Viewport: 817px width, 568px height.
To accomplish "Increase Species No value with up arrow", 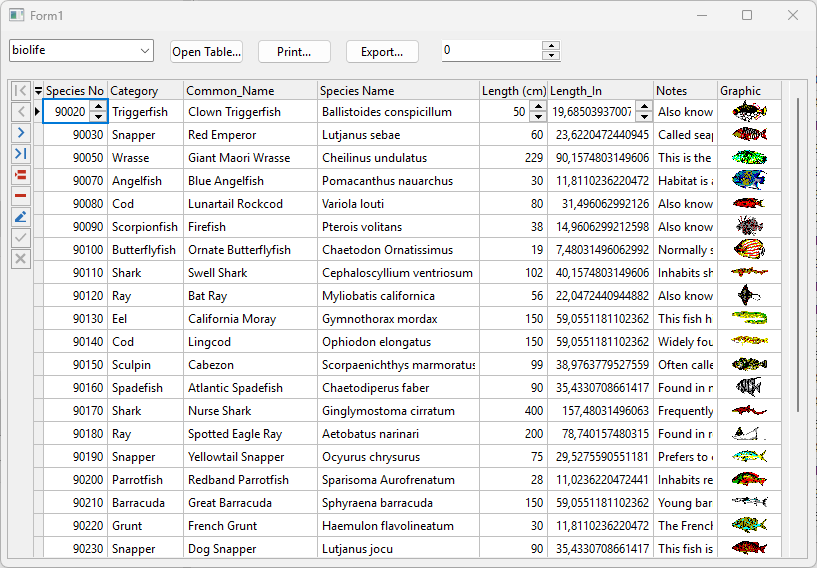I will coord(98,107).
